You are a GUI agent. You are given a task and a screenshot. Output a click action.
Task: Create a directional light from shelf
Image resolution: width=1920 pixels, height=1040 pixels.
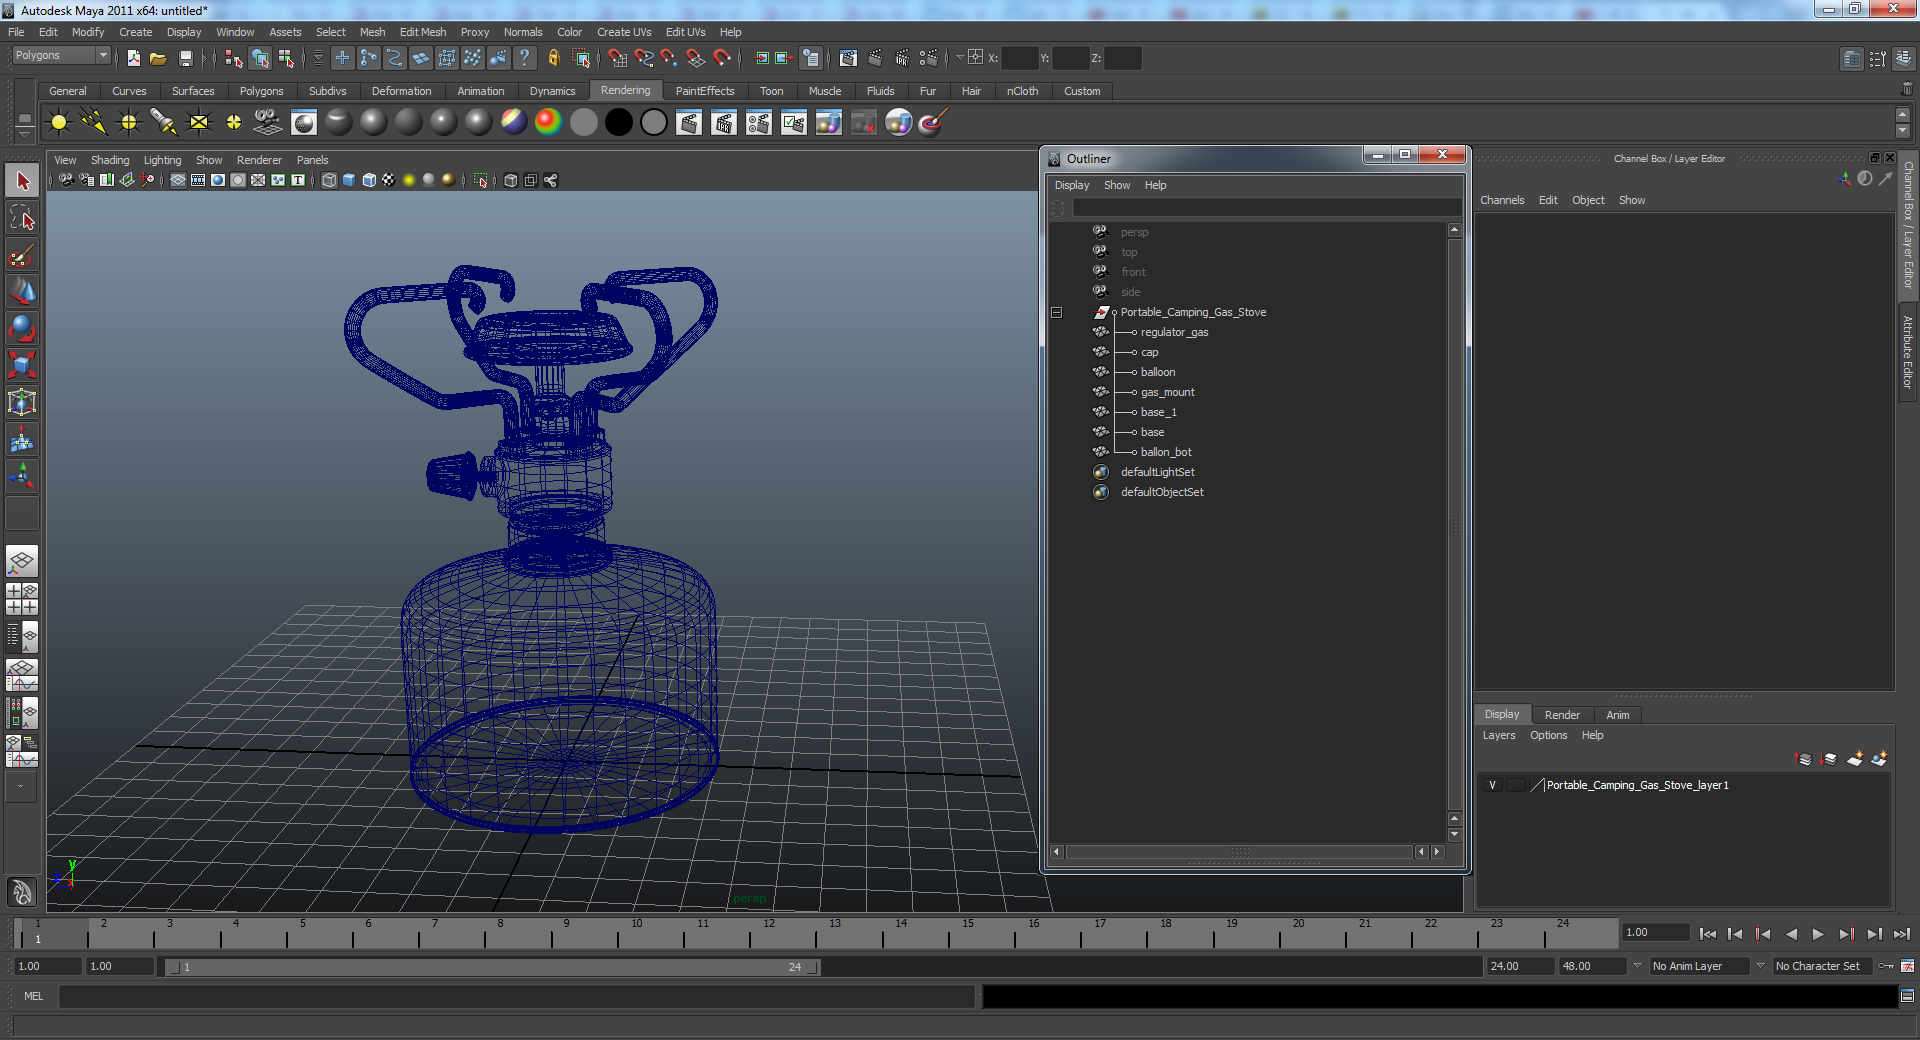(94, 123)
